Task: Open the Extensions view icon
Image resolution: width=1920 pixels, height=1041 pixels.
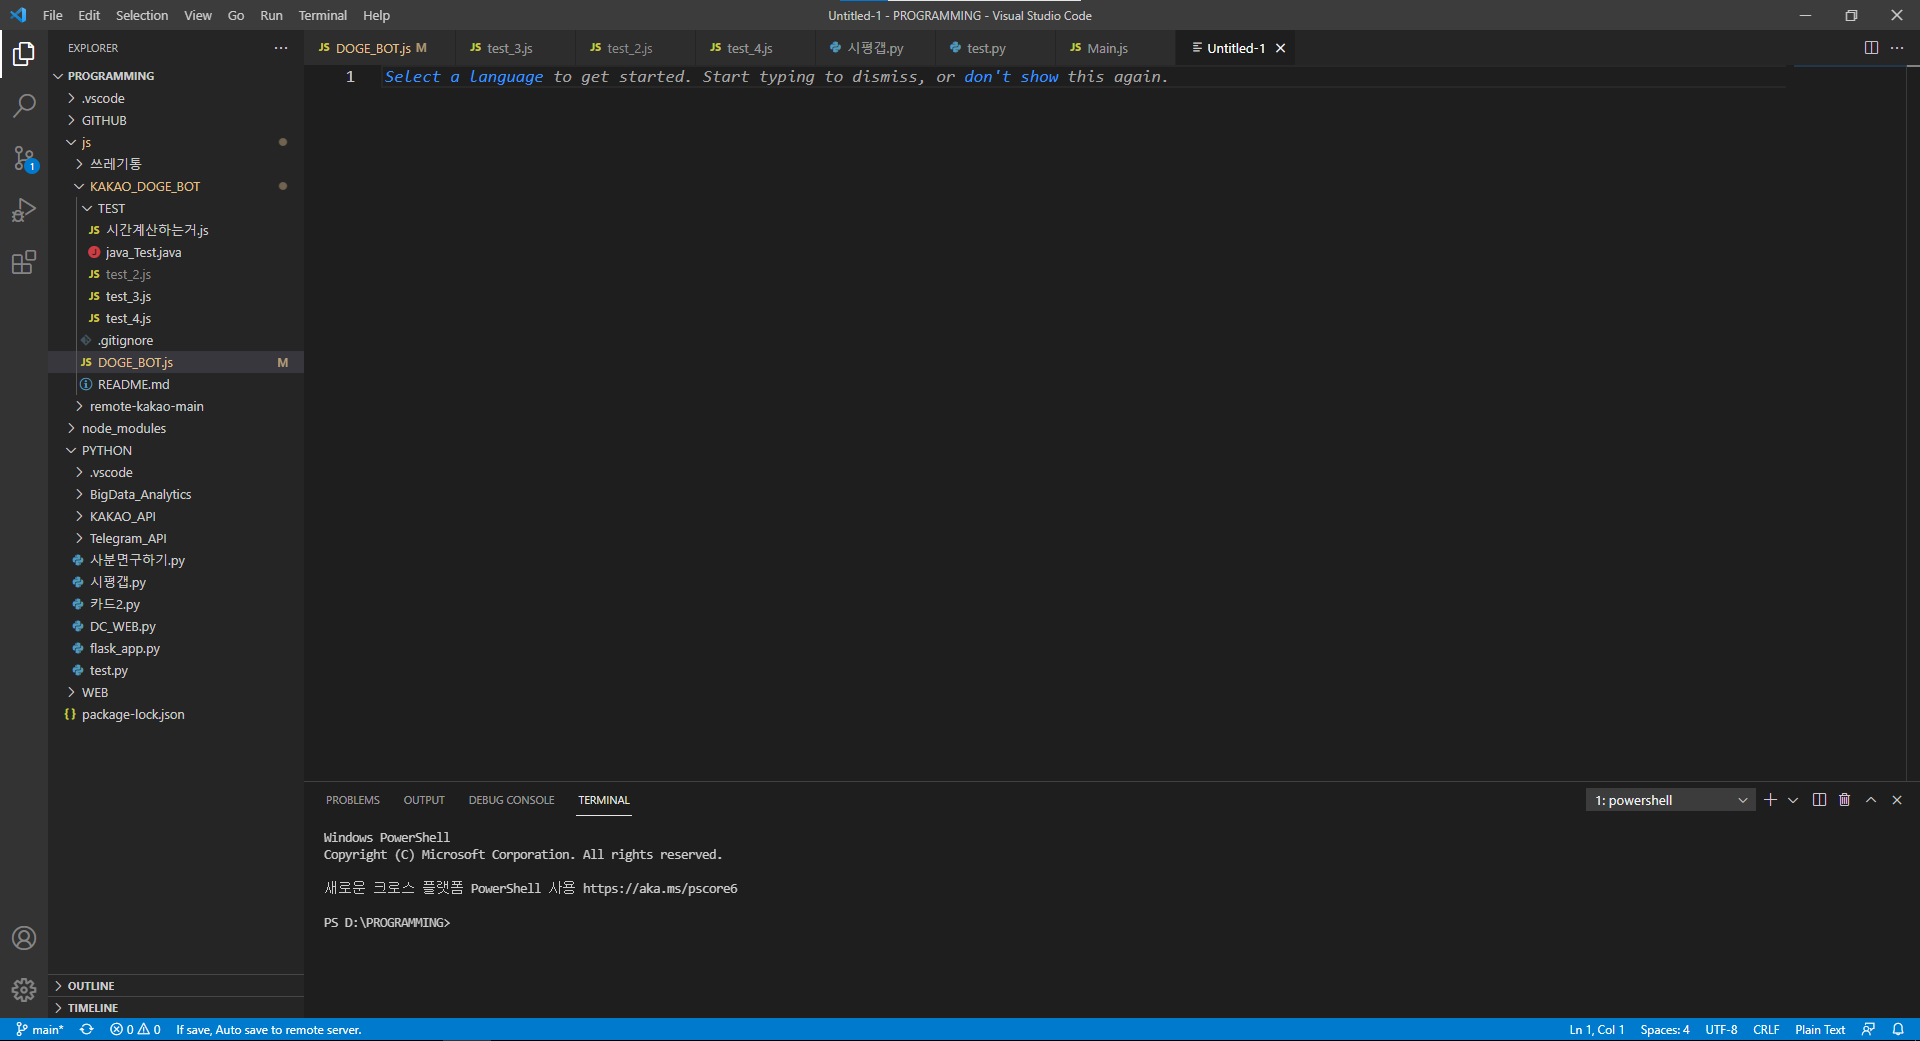Action: pos(24,262)
